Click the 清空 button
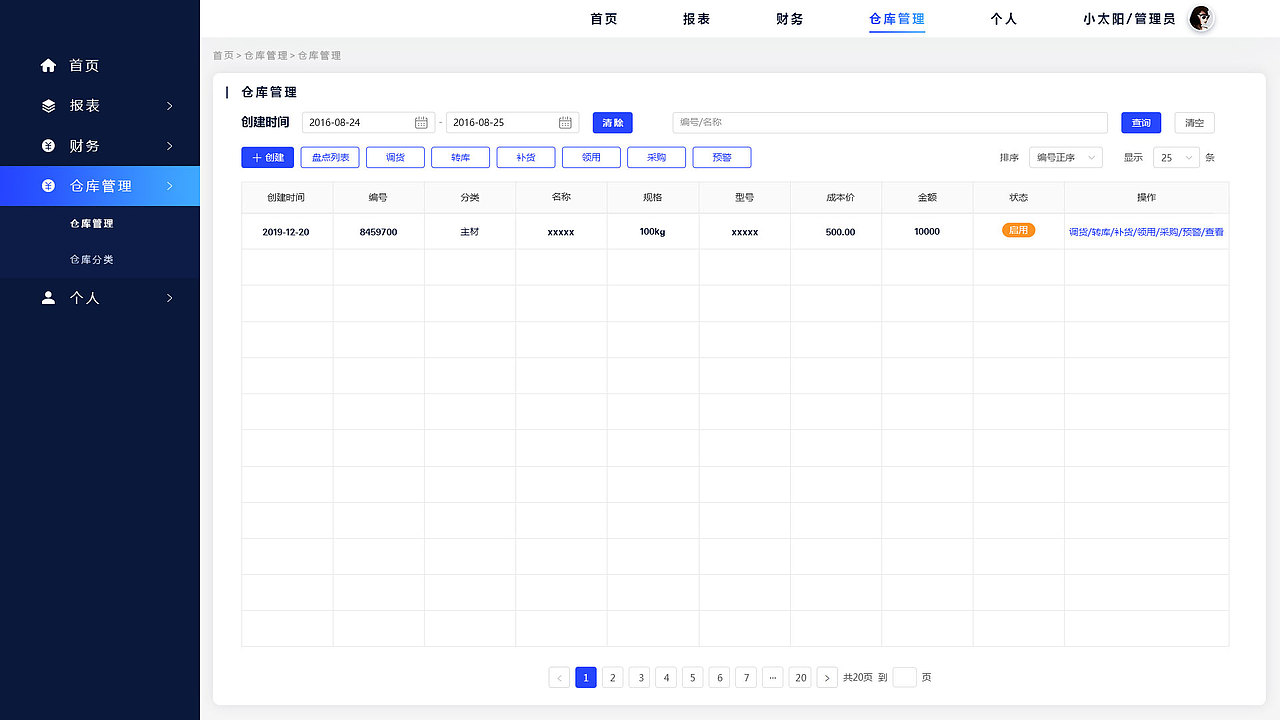The height and width of the screenshot is (720, 1280). coord(1195,123)
